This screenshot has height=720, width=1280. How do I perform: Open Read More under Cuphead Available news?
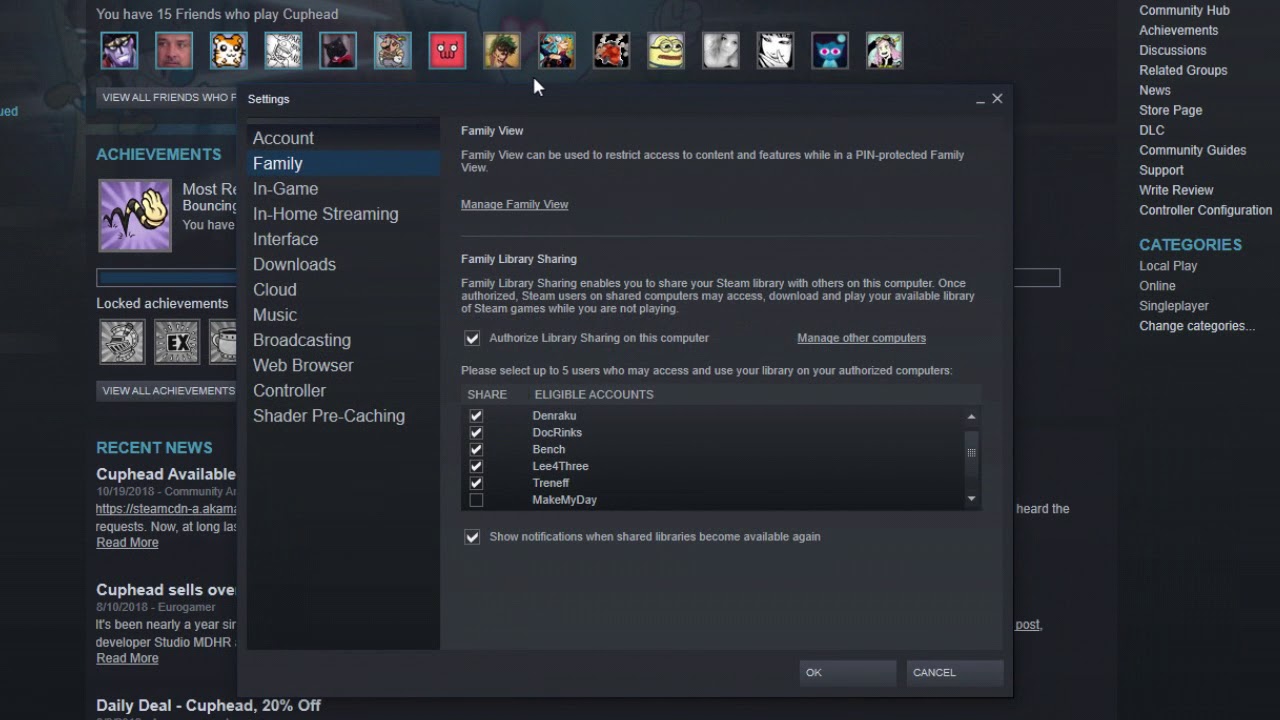coord(127,543)
